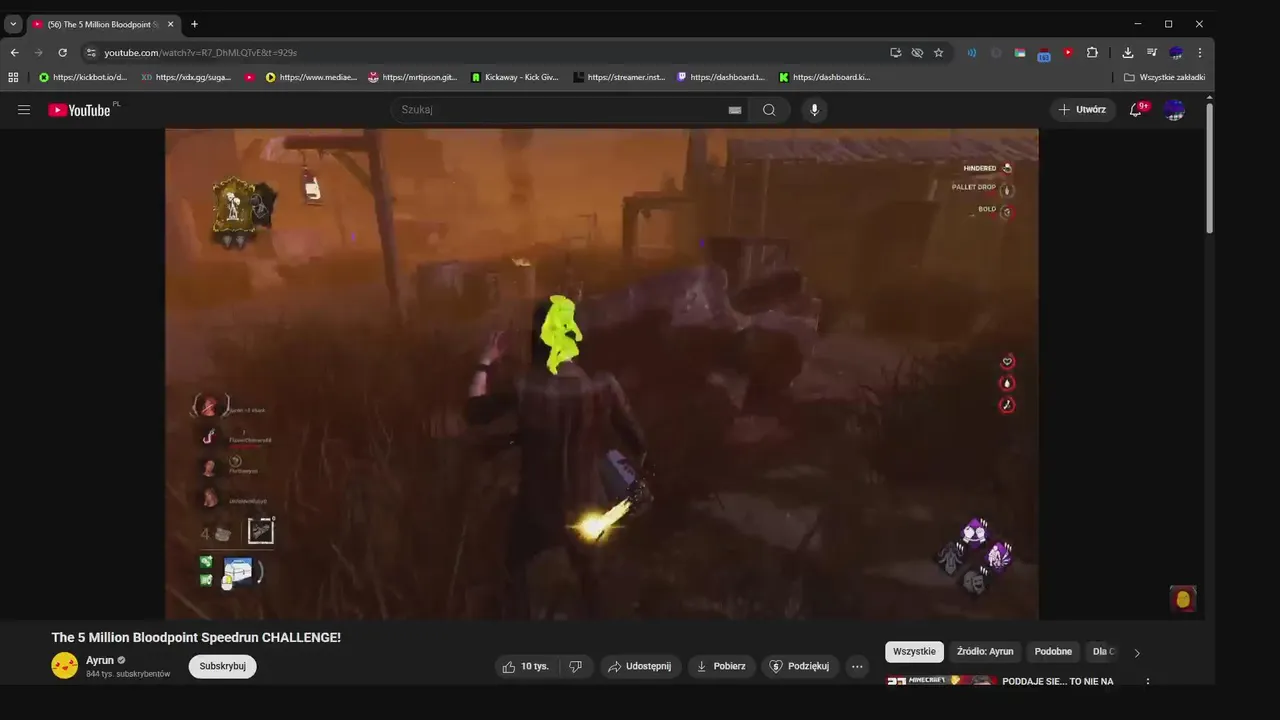Open options for PODDAJE SIE suggested video

[x=1147, y=682]
